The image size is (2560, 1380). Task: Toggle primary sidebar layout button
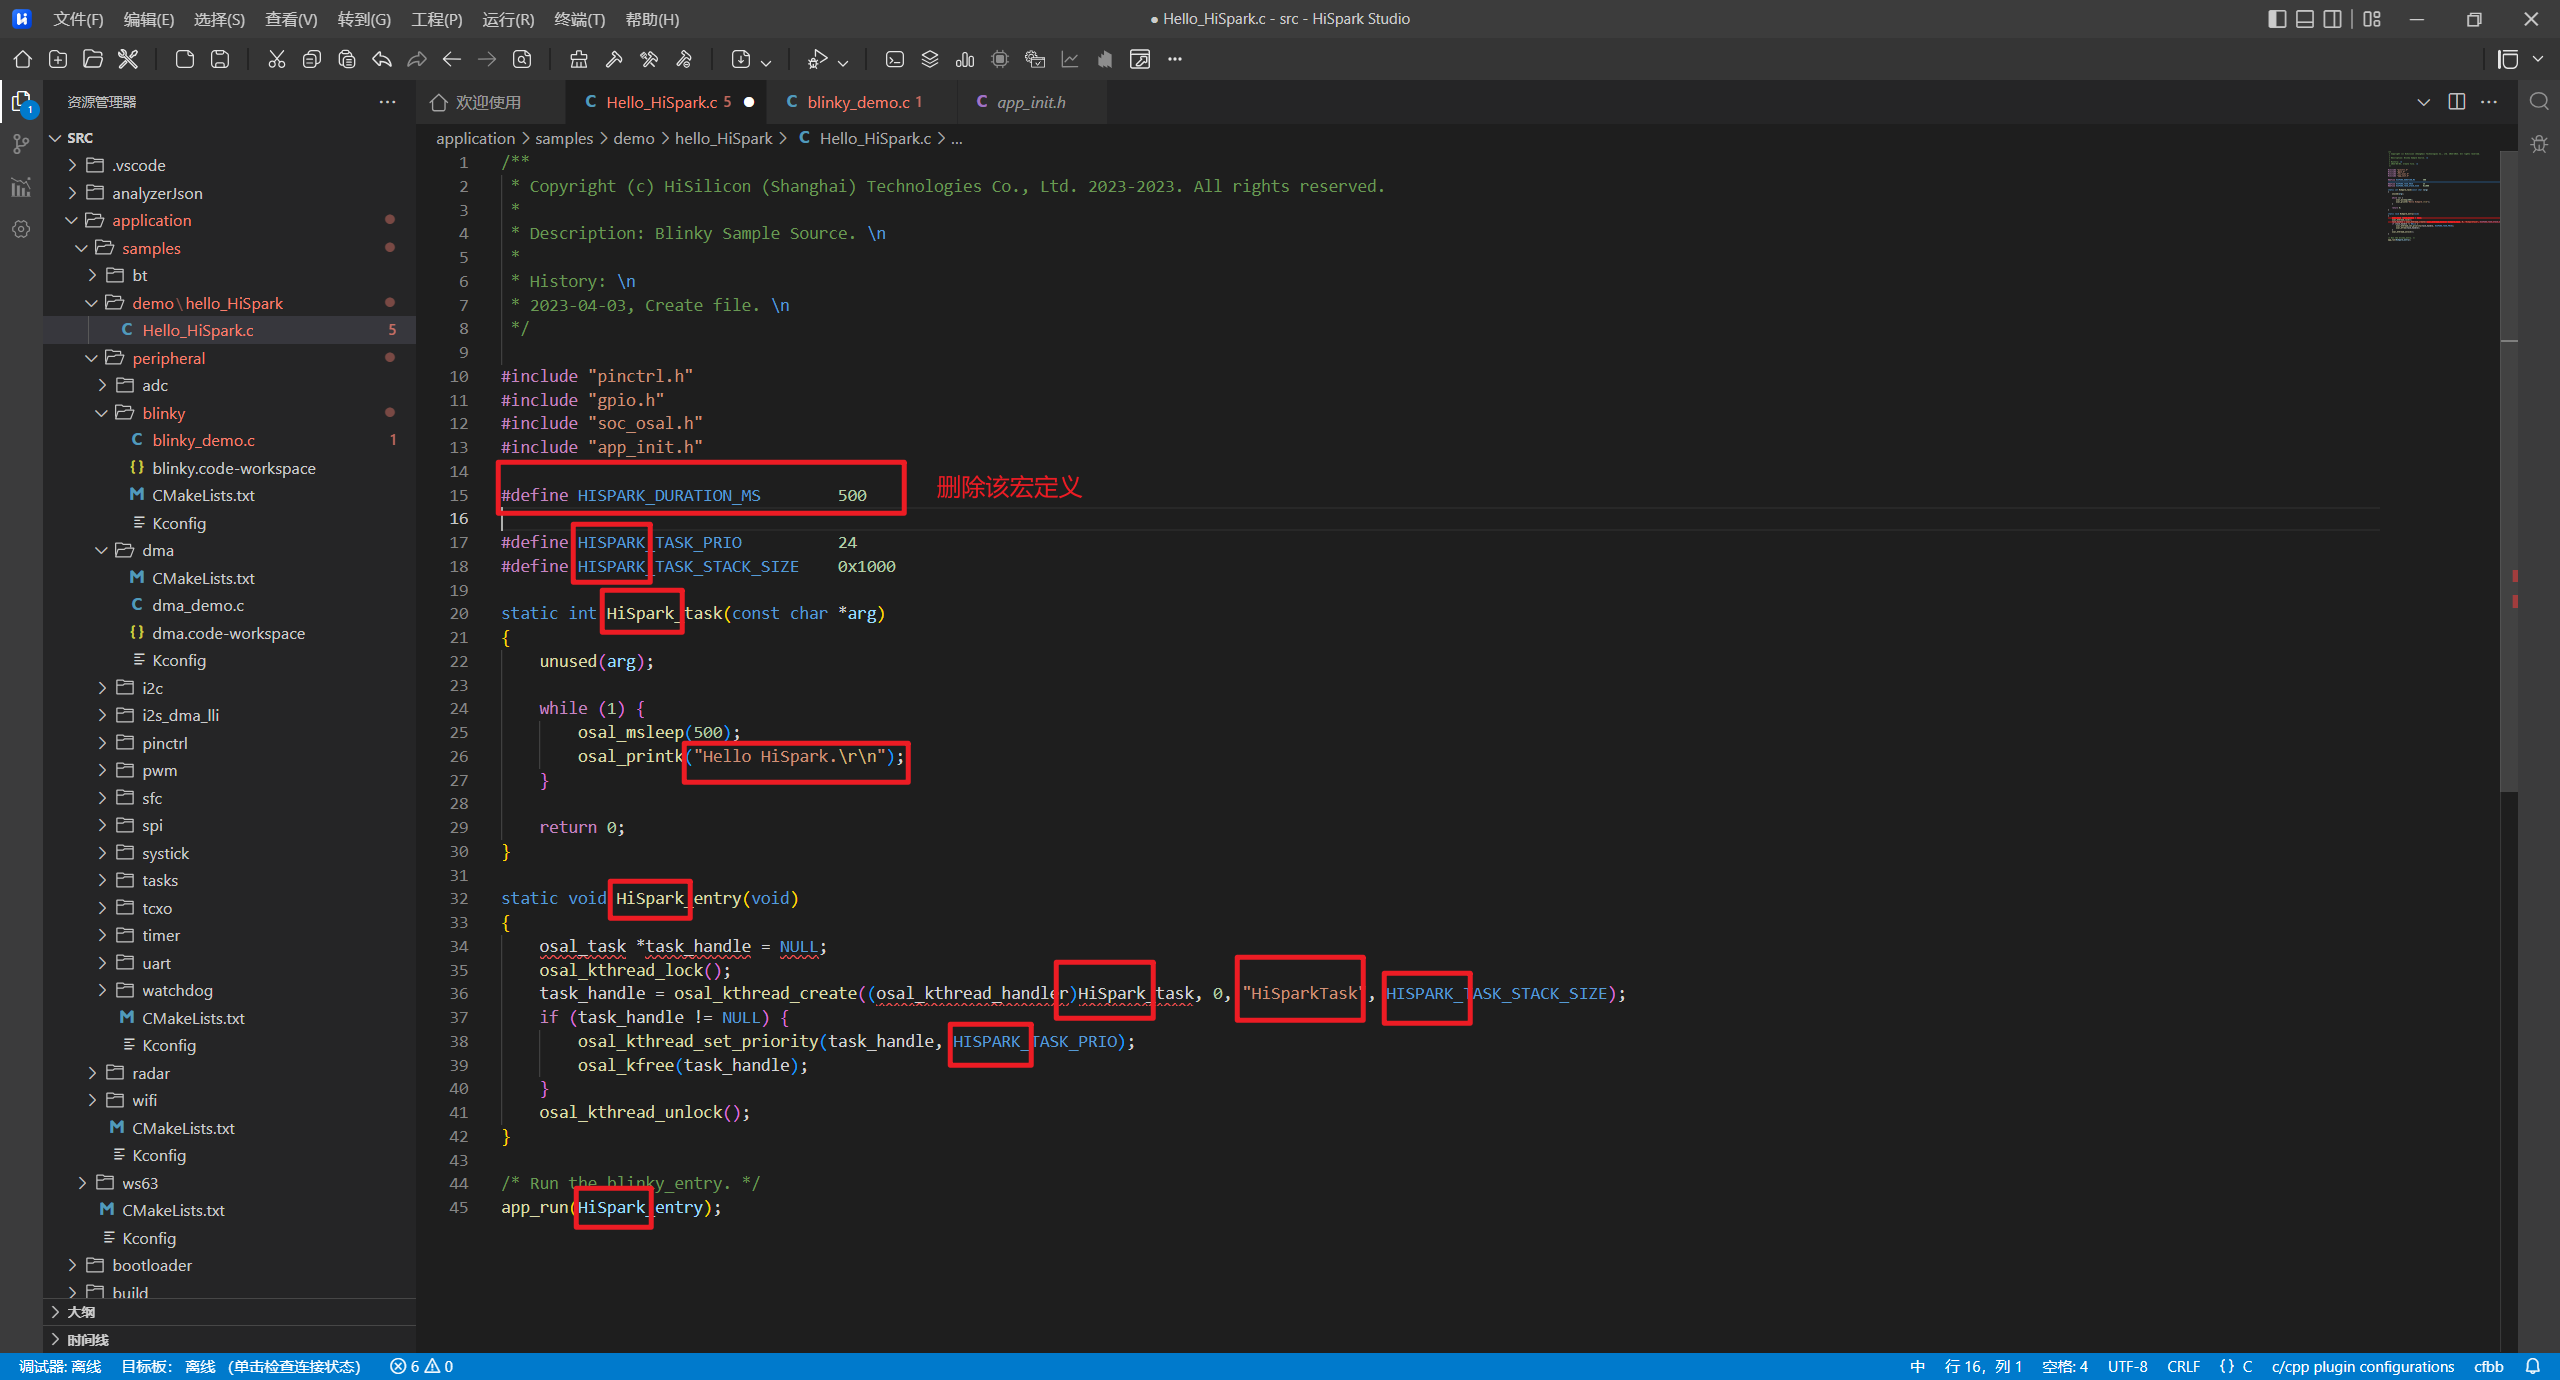tap(2277, 19)
